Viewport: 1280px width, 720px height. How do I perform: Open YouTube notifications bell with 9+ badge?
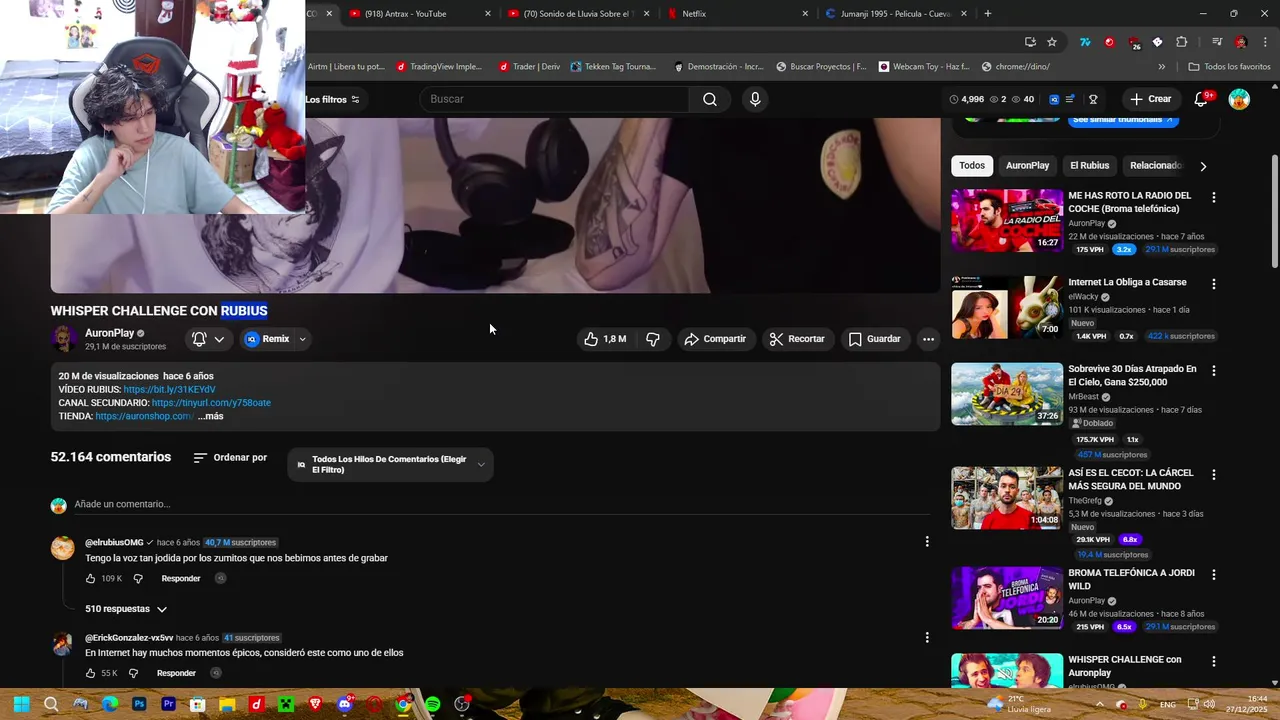pos(1201,99)
